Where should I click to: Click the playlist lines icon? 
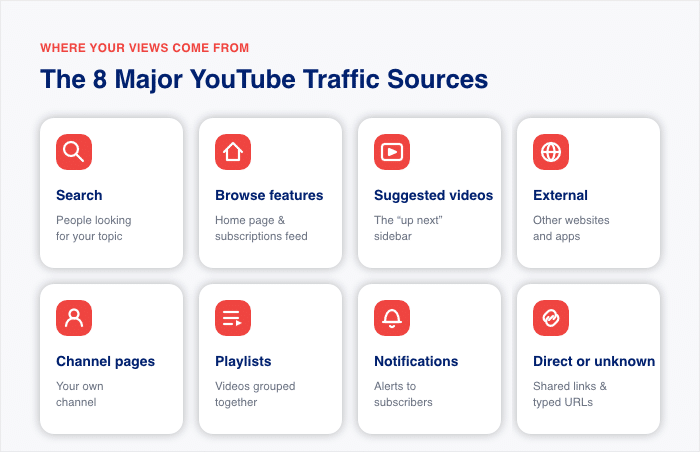click(x=233, y=318)
